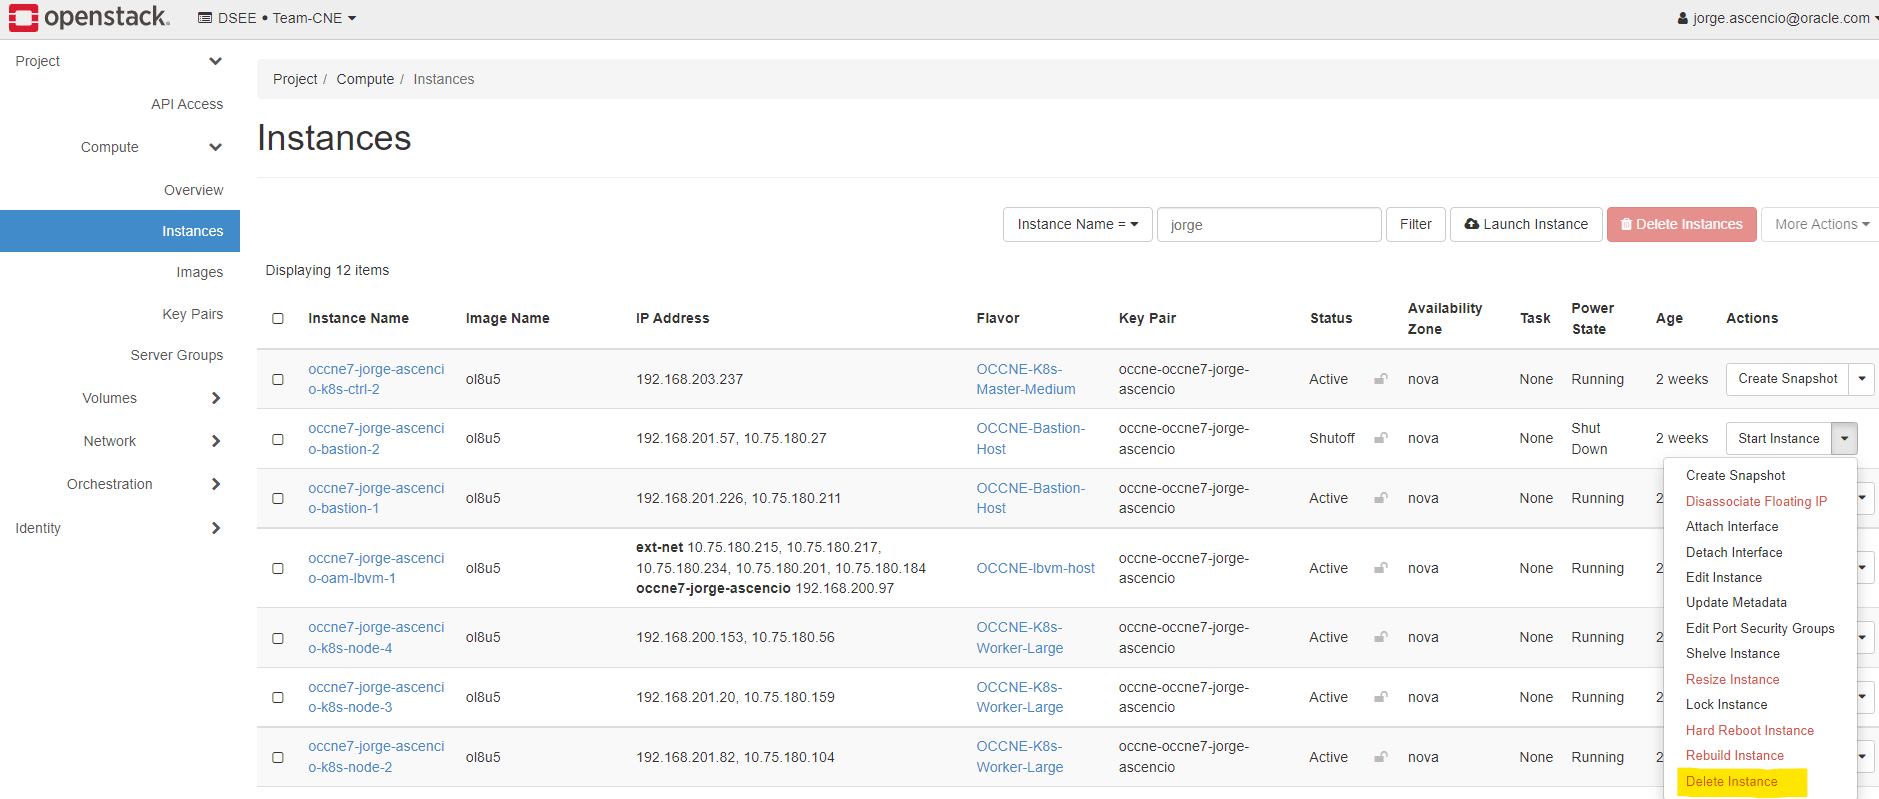This screenshot has width=1879, height=799.
Task: Collapse the Compute sidebar section
Action: coord(215,147)
